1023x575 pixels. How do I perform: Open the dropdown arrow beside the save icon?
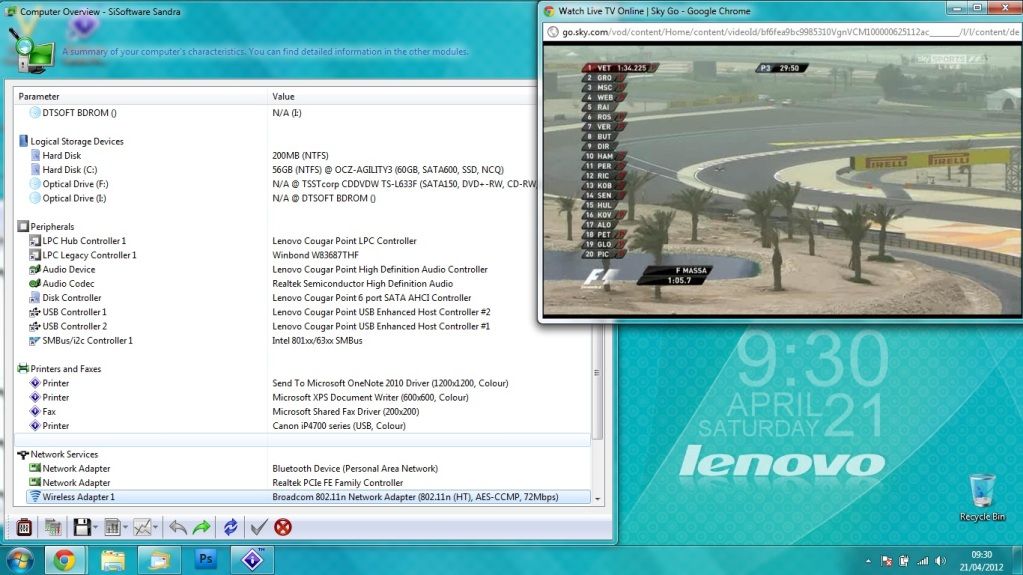[96, 527]
